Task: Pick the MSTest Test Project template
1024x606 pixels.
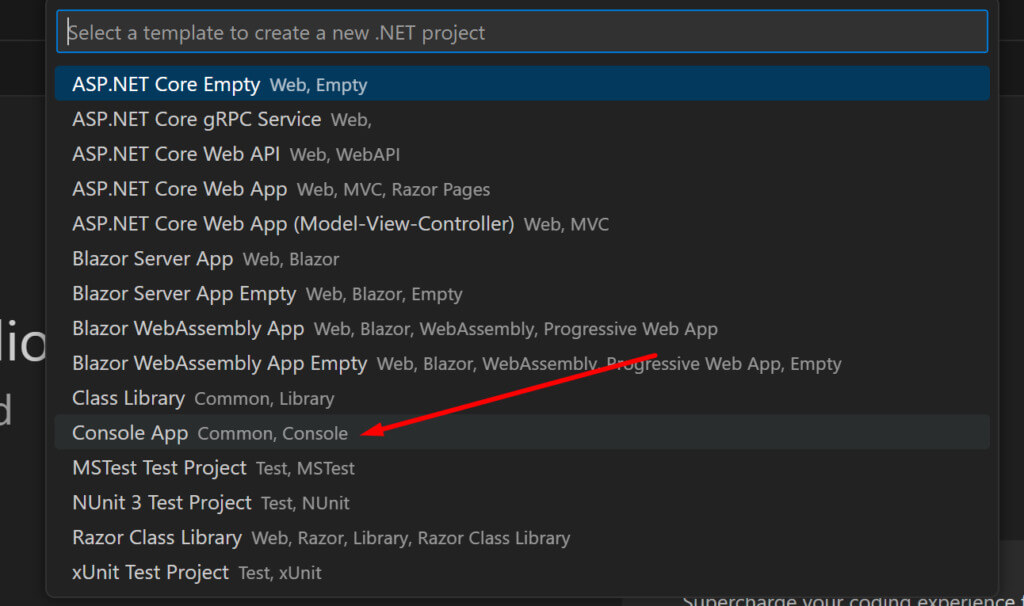Action: click(159, 468)
